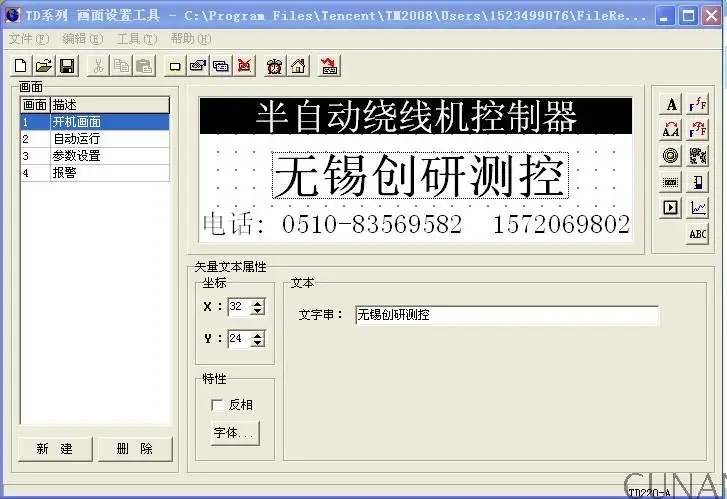The height and width of the screenshot is (499, 727).
Task: Open the 工具(T) menu
Action: click(x=137, y=39)
